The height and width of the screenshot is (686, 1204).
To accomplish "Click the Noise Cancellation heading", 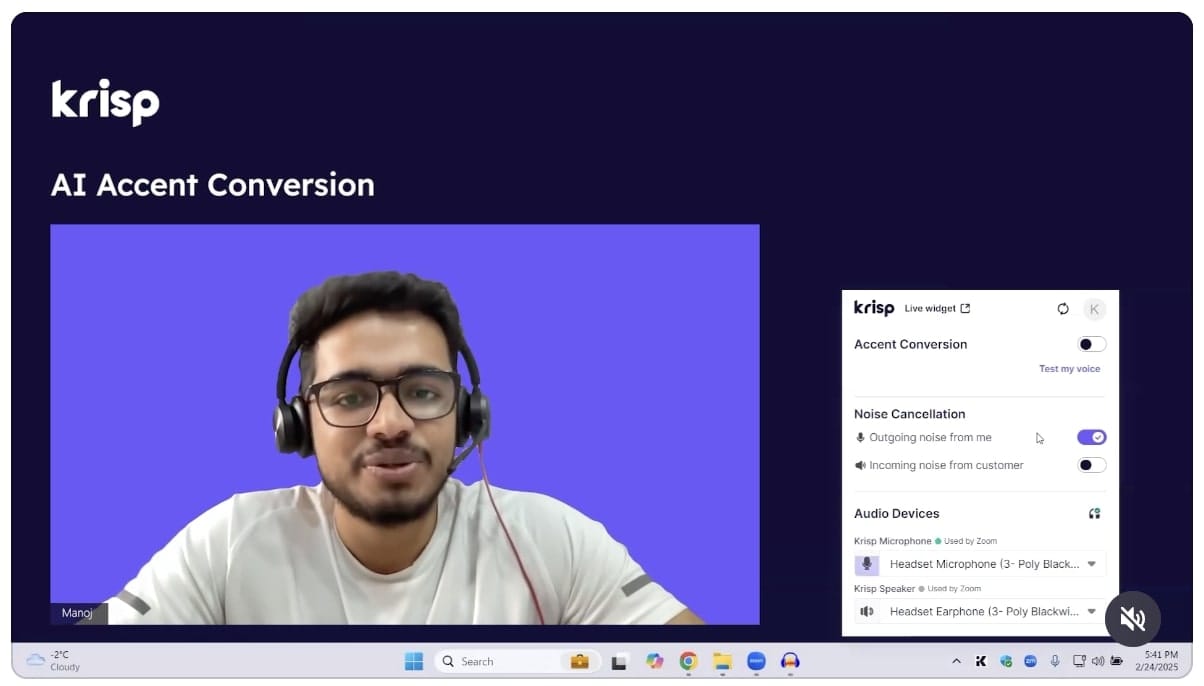I will point(909,414).
